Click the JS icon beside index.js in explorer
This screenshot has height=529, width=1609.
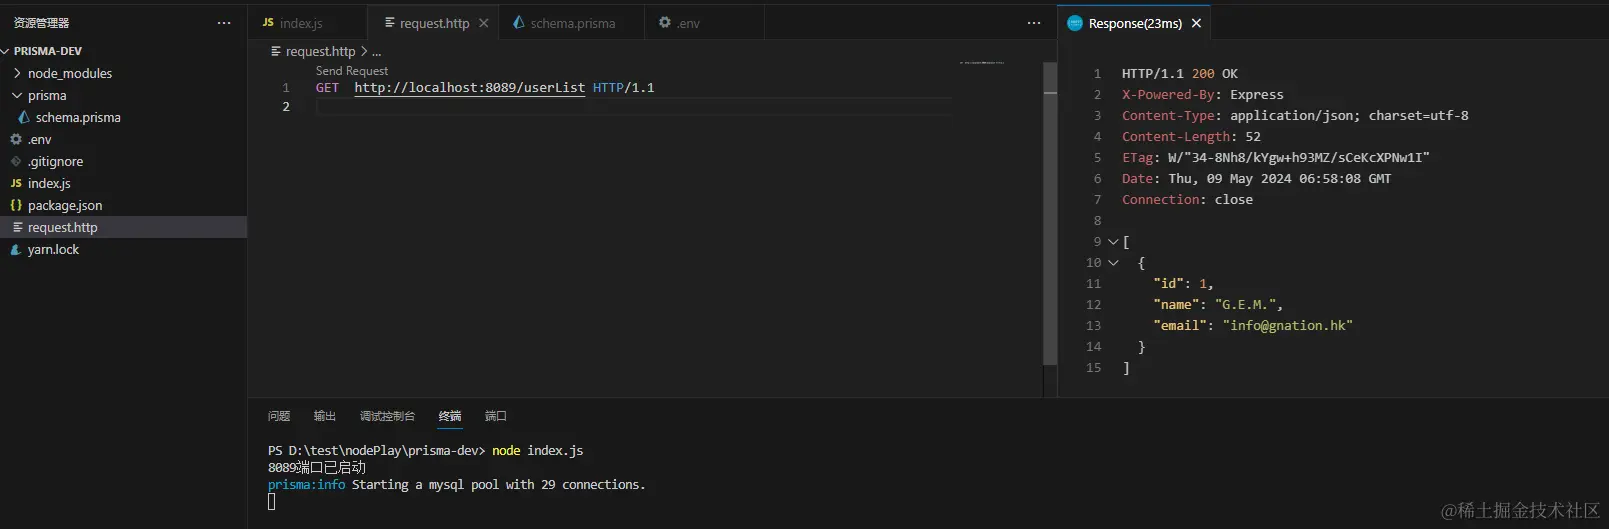point(16,183)
